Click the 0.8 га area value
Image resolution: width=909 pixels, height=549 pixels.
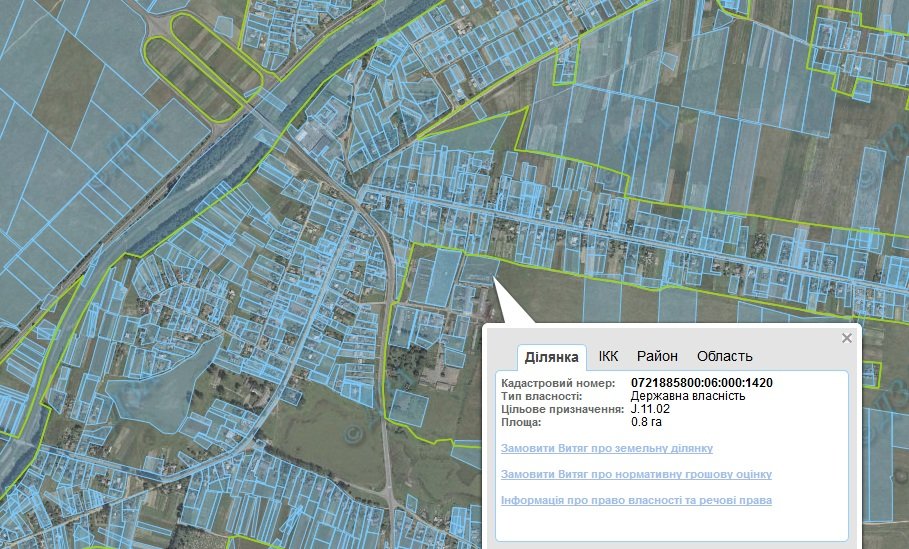tap(646, 422)
